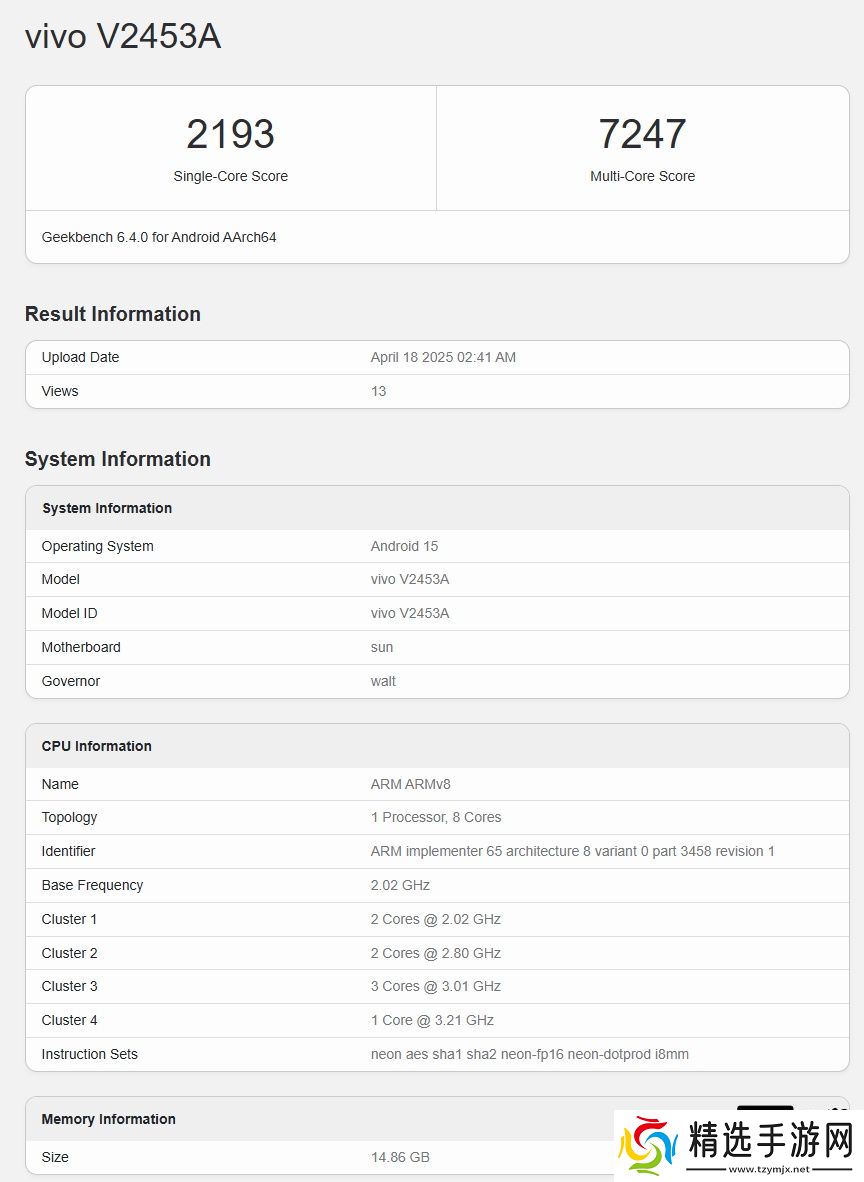Click the Cluster 4 value 1 Core @ 3.21 GHz
This screenshot has width=864, height=1182.
[432, 1020]
